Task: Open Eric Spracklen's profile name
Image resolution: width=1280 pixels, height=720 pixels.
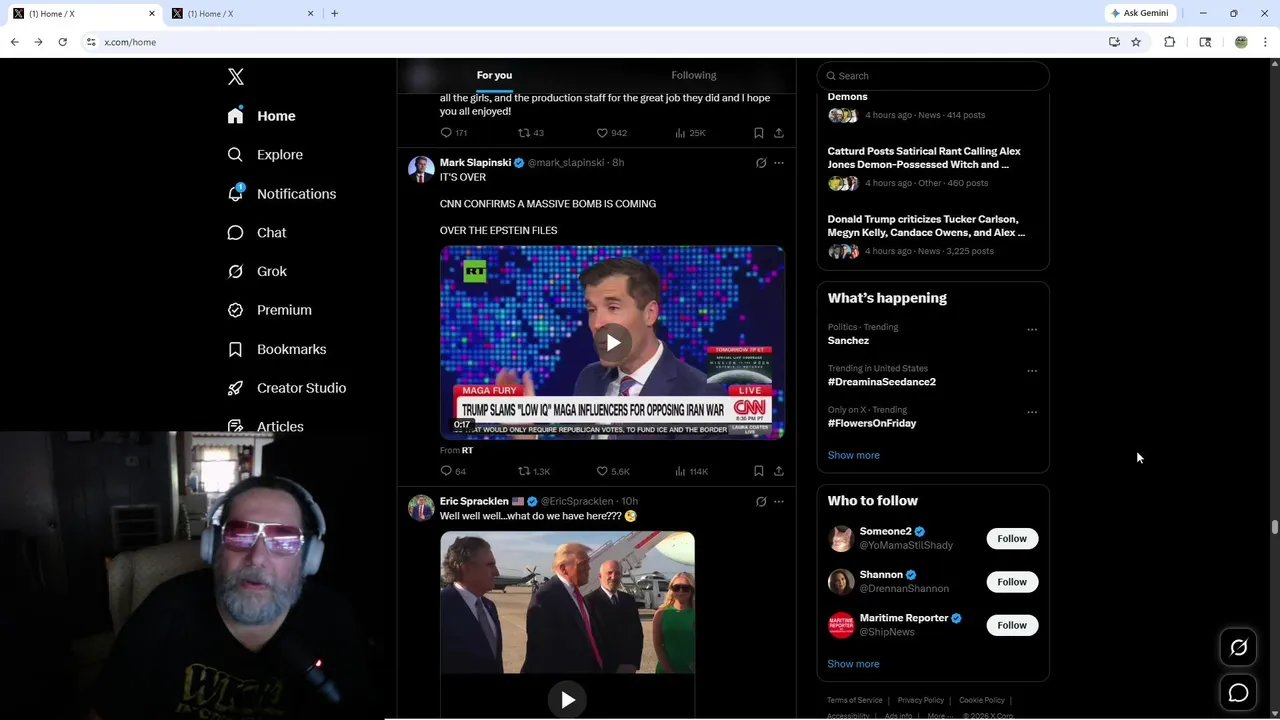Action: coord(474,502)
